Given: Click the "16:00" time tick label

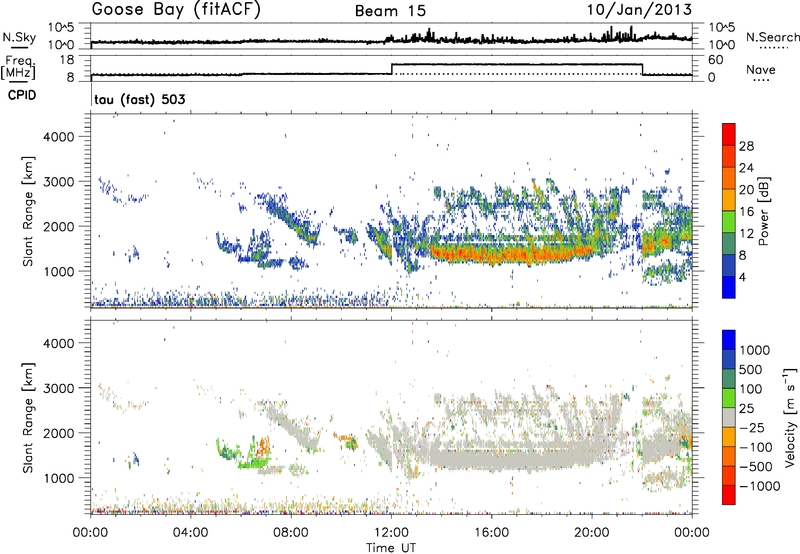Looking at the screenshot, I should (x=491, y=533).
